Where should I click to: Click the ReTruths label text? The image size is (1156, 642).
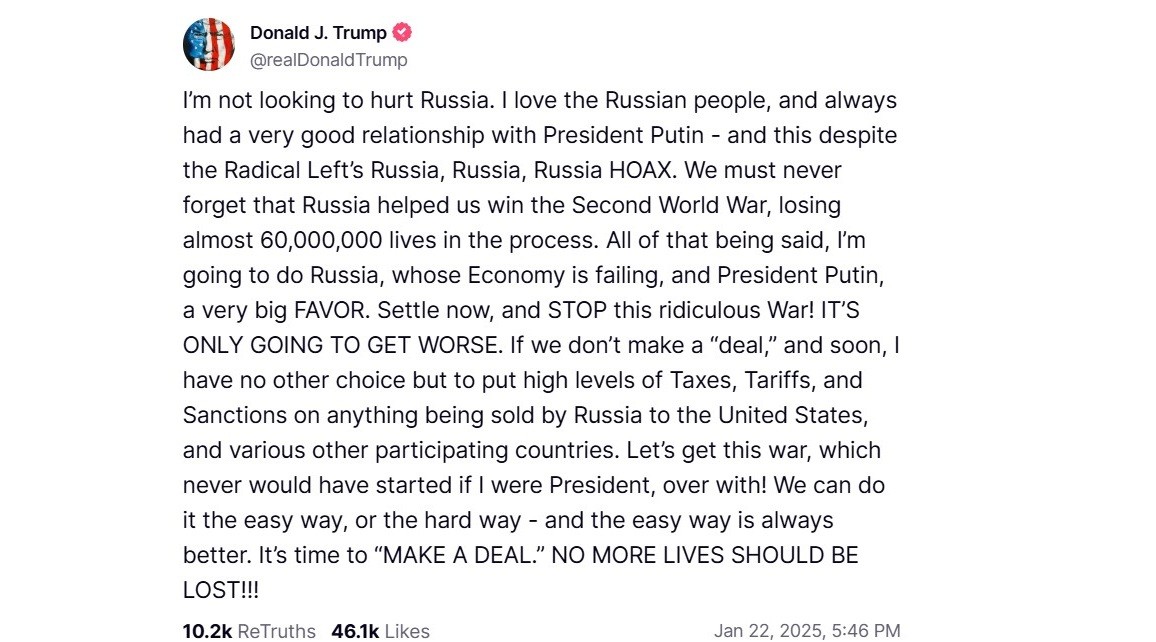click(276, 631)
